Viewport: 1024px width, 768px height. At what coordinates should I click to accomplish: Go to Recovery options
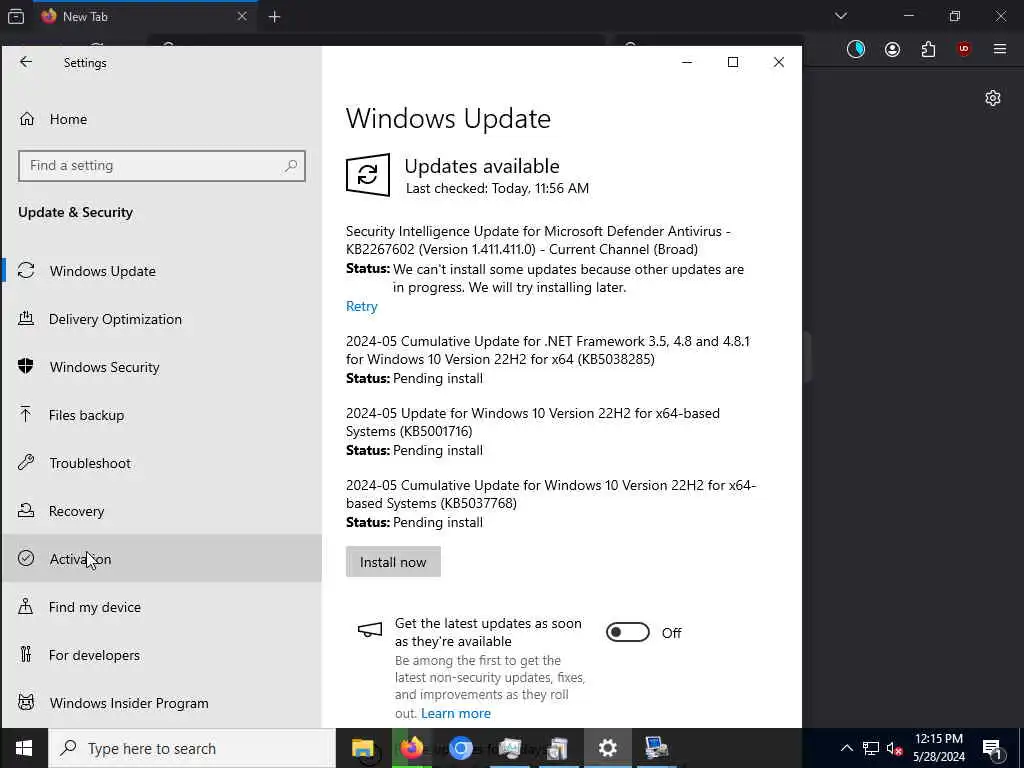161,511
